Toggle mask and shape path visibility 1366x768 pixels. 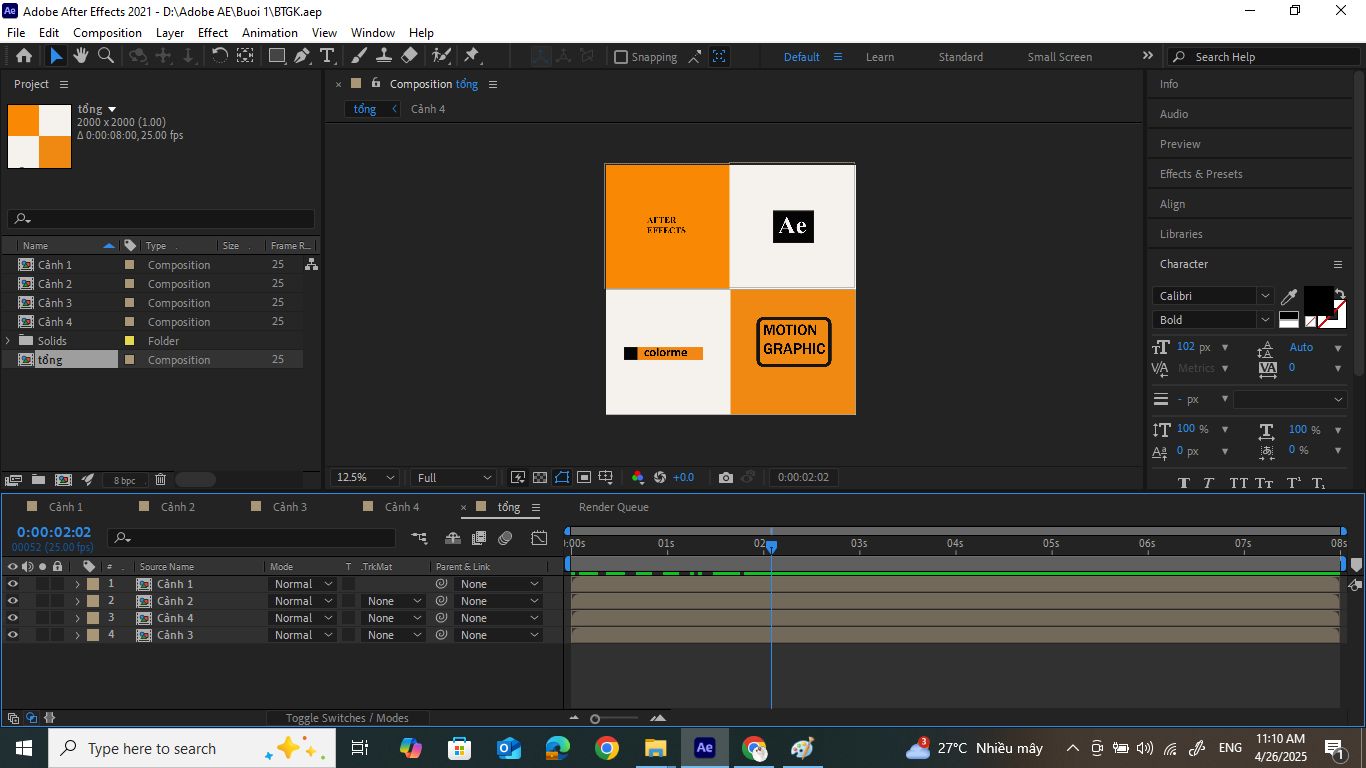(x=562, y=477)
